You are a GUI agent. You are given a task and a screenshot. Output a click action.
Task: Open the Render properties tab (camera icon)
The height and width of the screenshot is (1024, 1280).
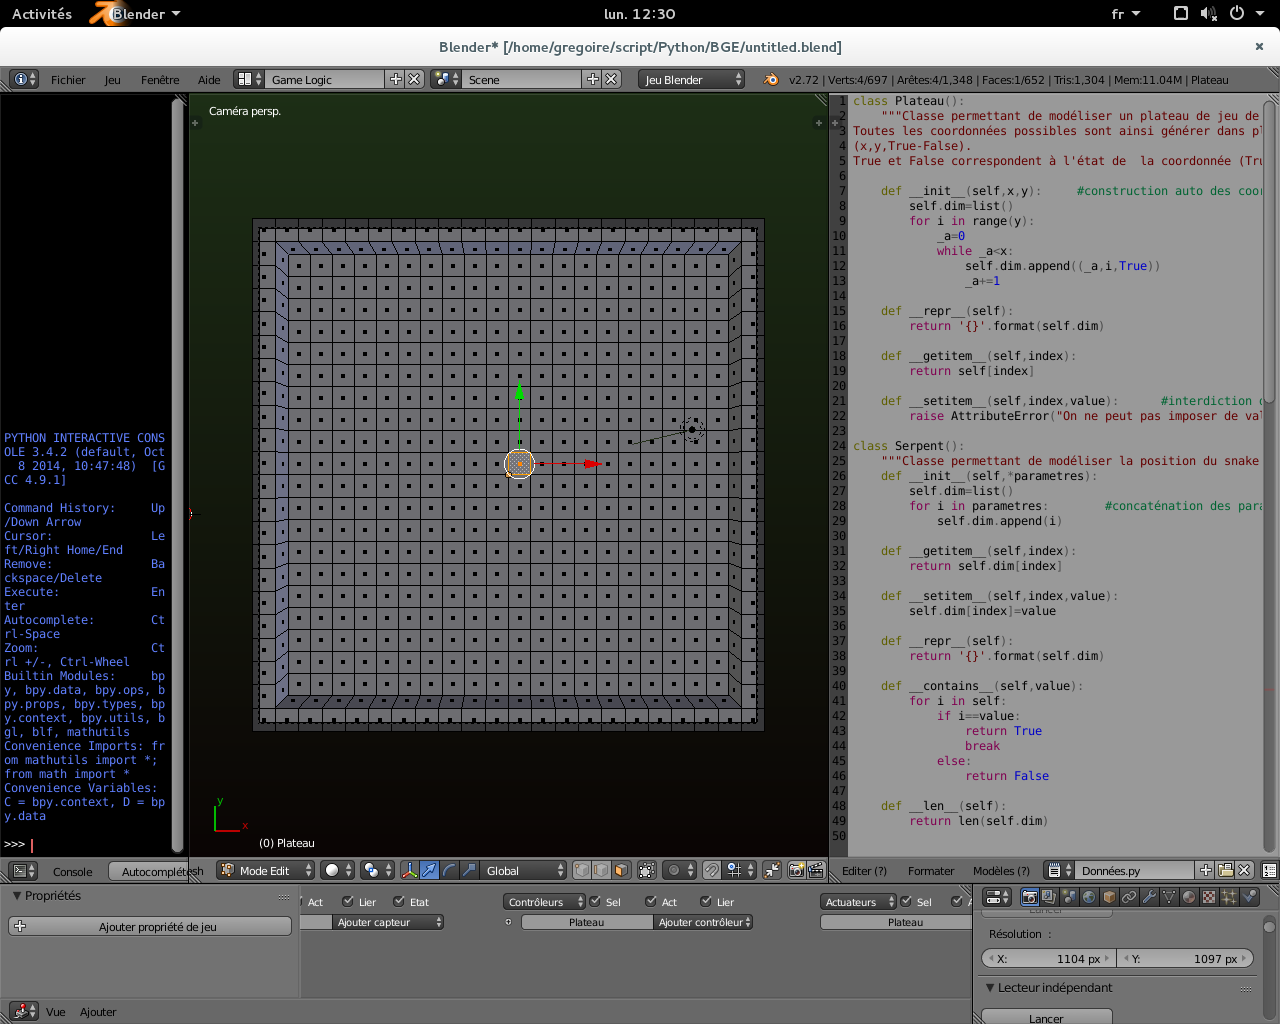tap(1031, 897)
